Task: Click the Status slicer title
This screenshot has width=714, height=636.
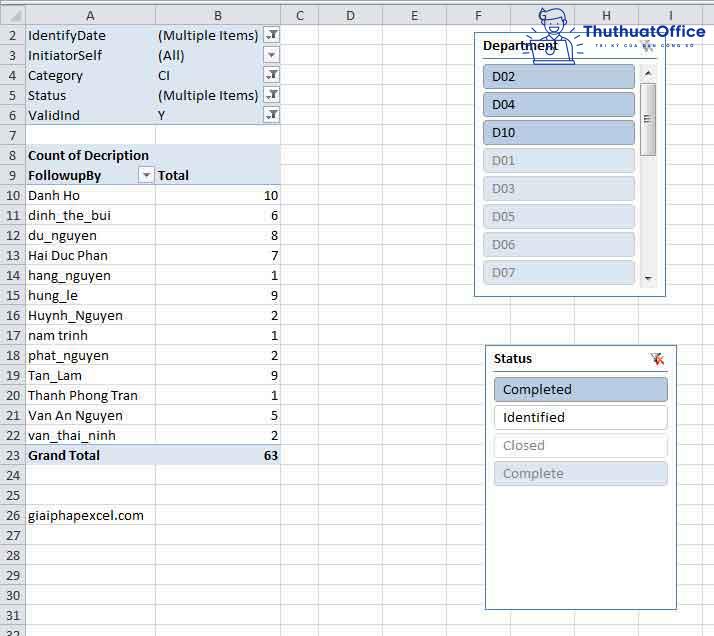Action: 513,359
